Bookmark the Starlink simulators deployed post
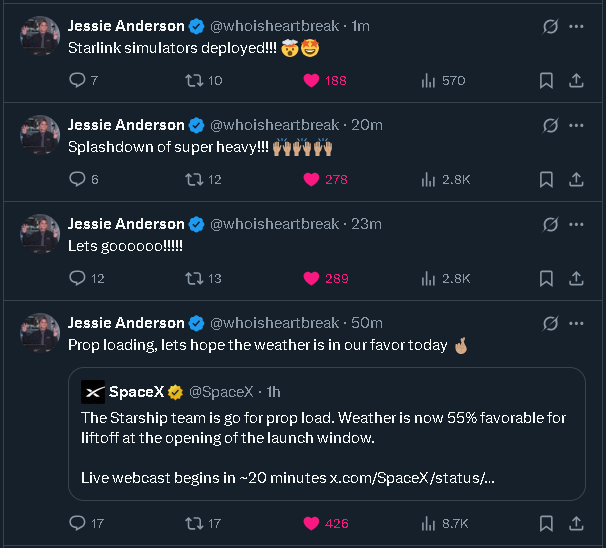The image size is (606, 548). coord(546,80)
